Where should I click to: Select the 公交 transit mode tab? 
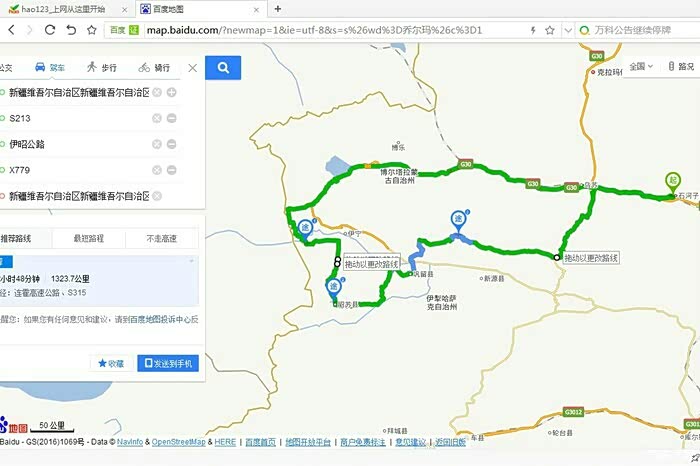pos(6,68)
